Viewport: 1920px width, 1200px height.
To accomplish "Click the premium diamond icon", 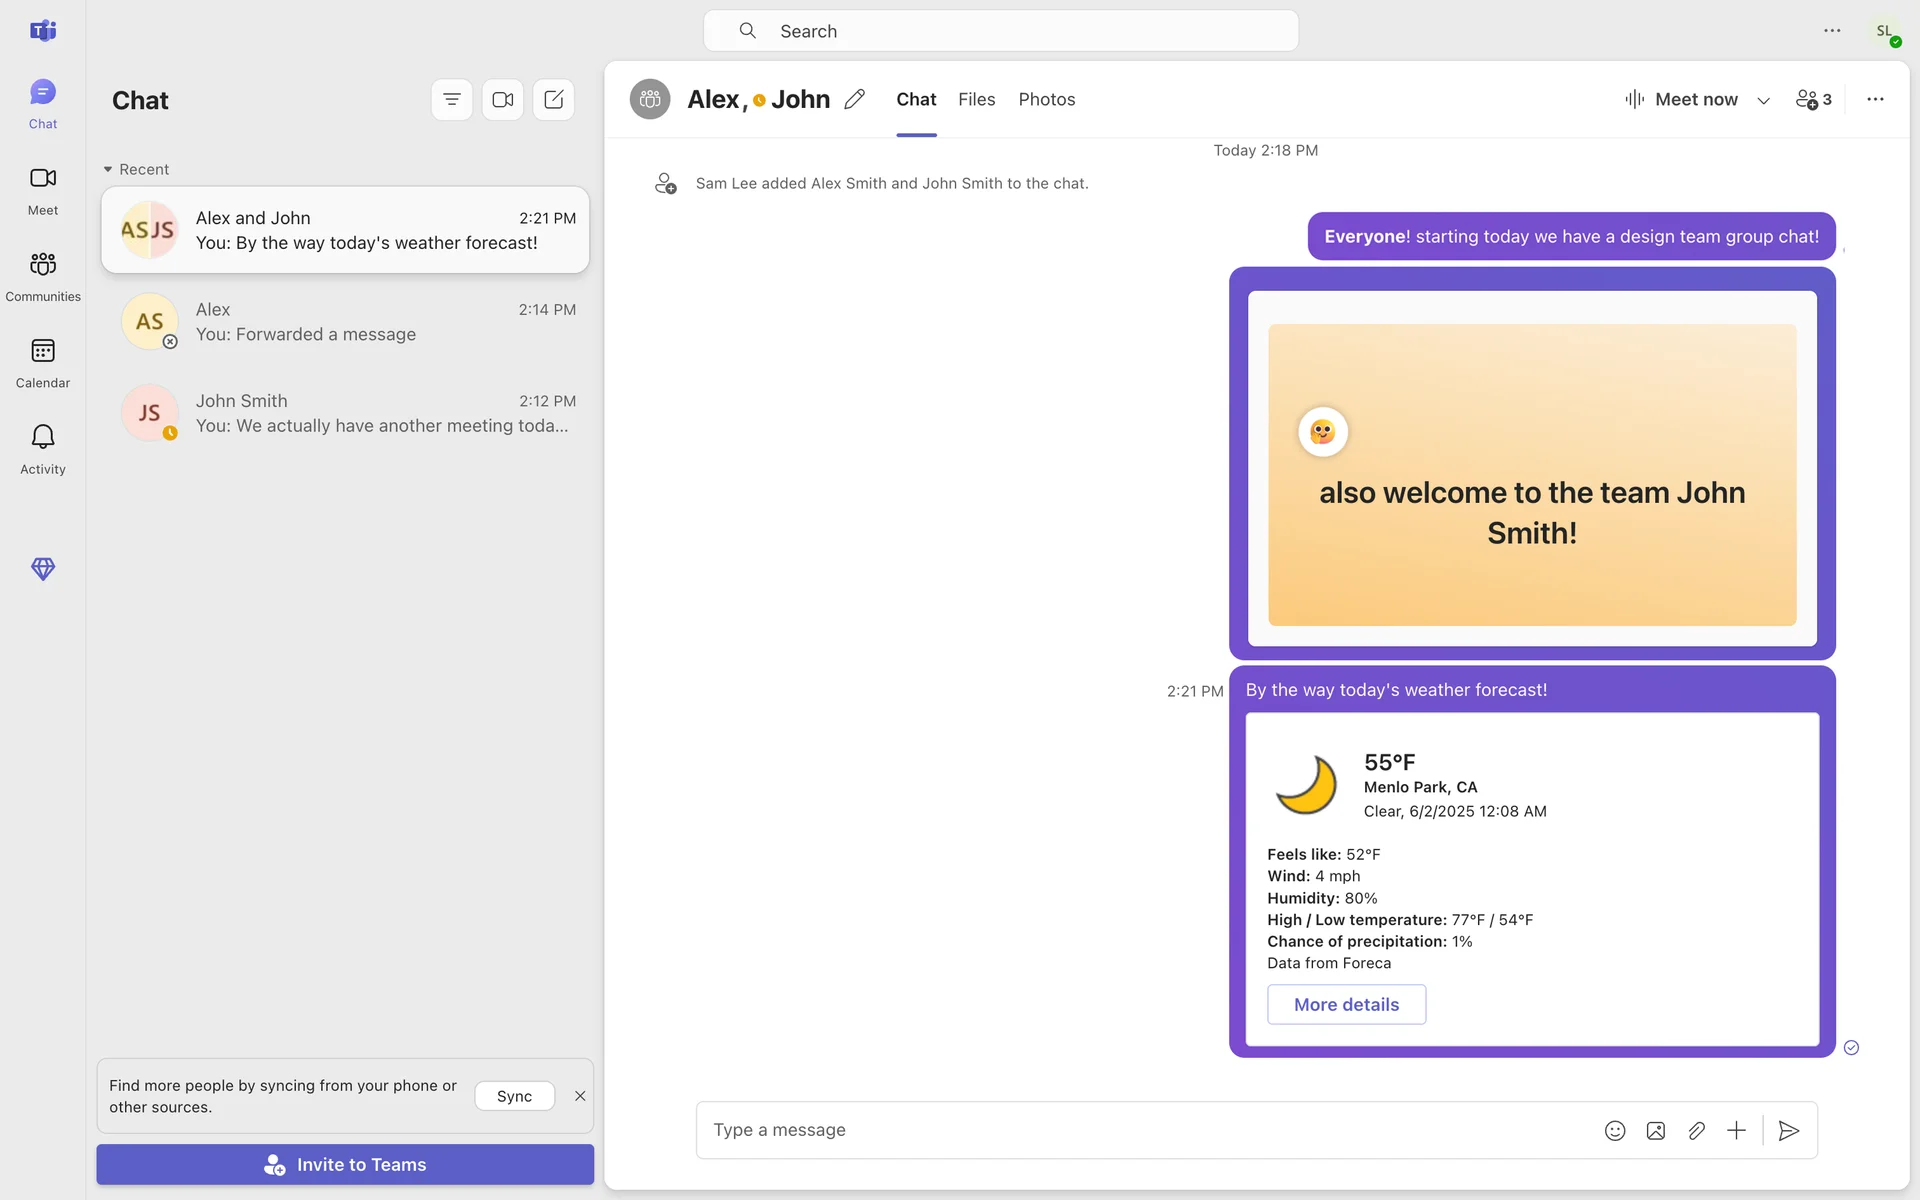I will [42, 569].
